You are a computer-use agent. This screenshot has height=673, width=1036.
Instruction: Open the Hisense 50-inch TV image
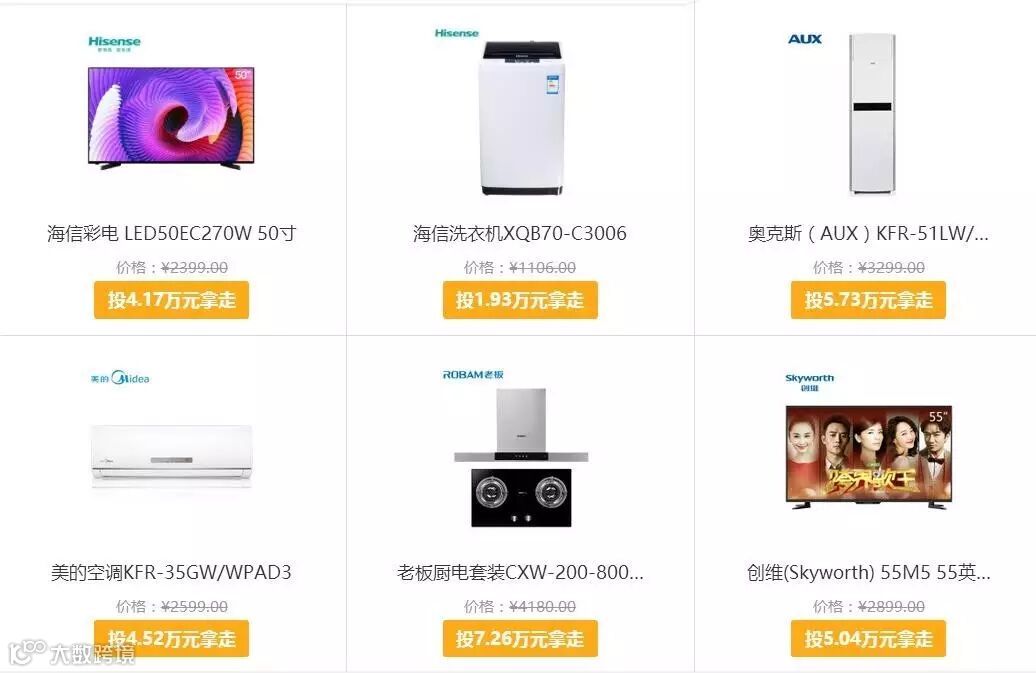(171, 118)
